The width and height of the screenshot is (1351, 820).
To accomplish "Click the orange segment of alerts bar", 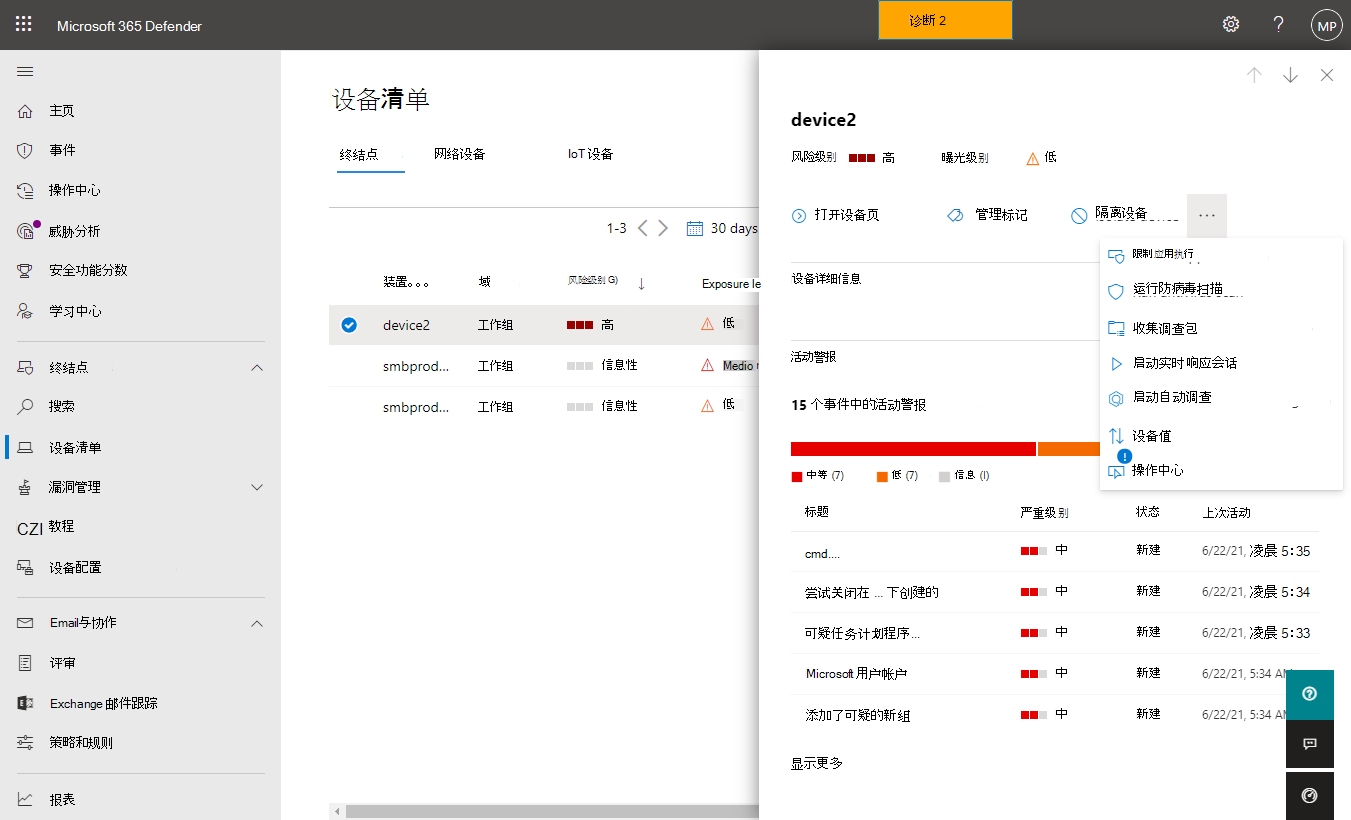I will click(x=1068, y=449).
